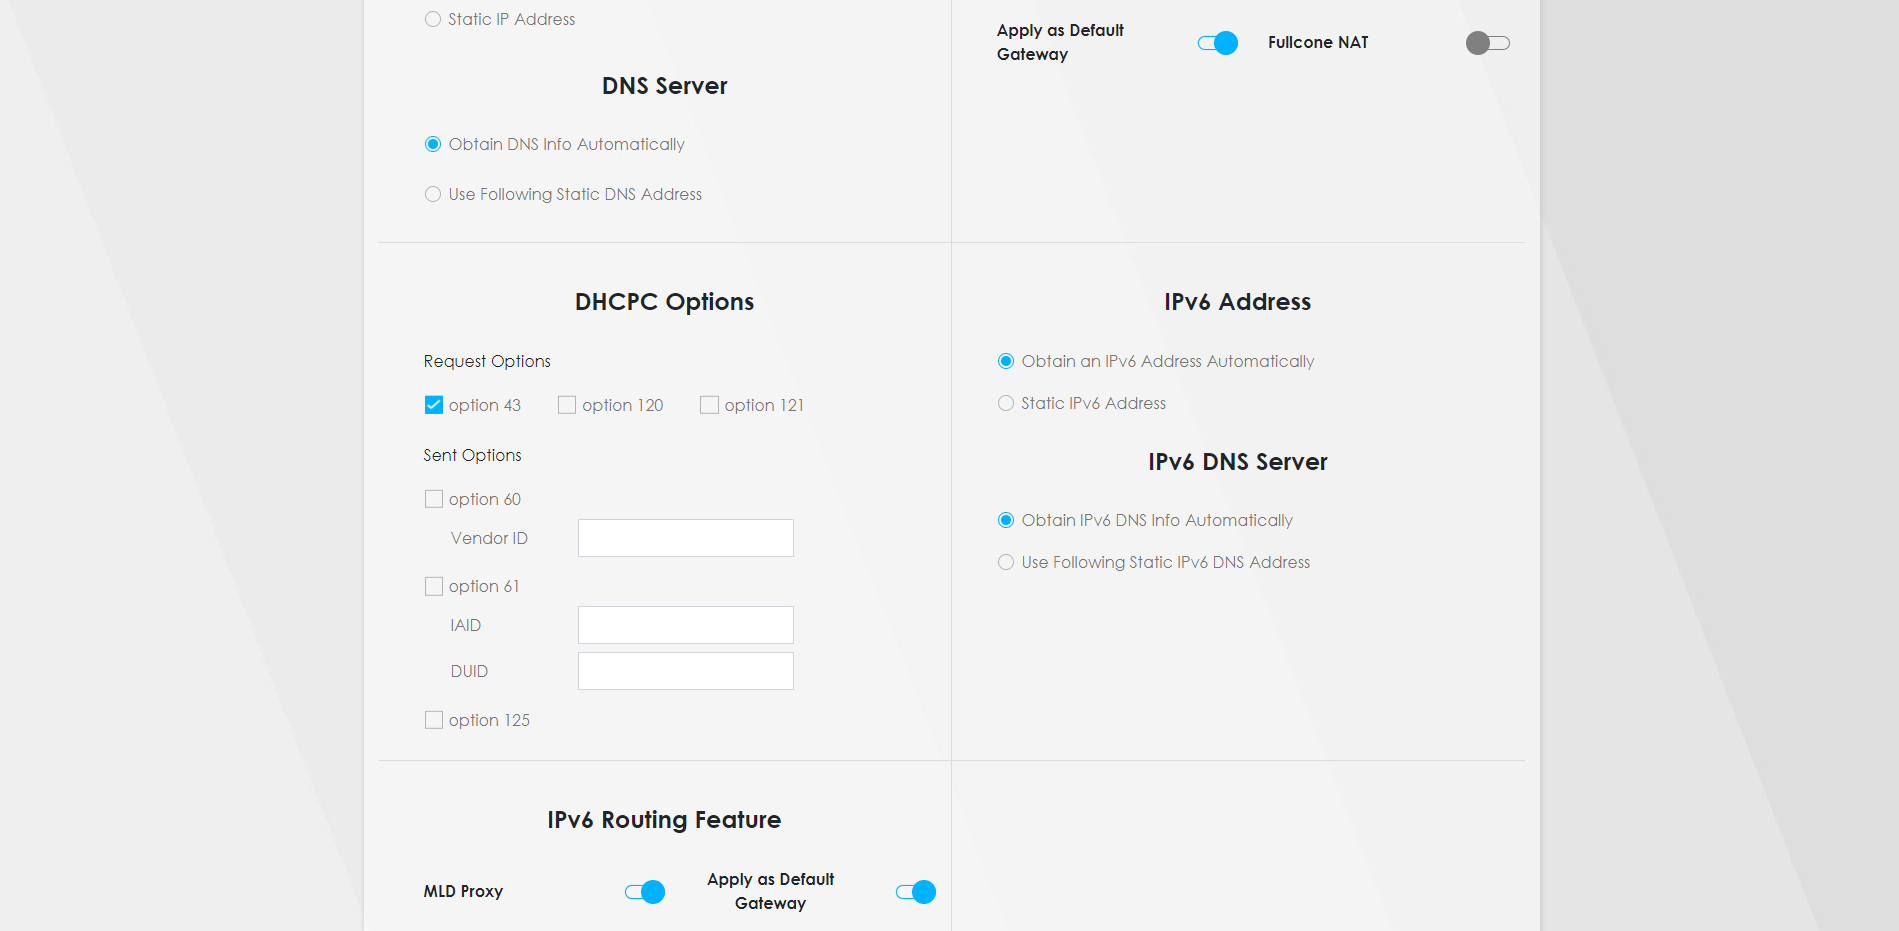This screenshot has width=1899, height=931.
Task: Choose Static IPv6 Address option
Action: click(1006, 403)
